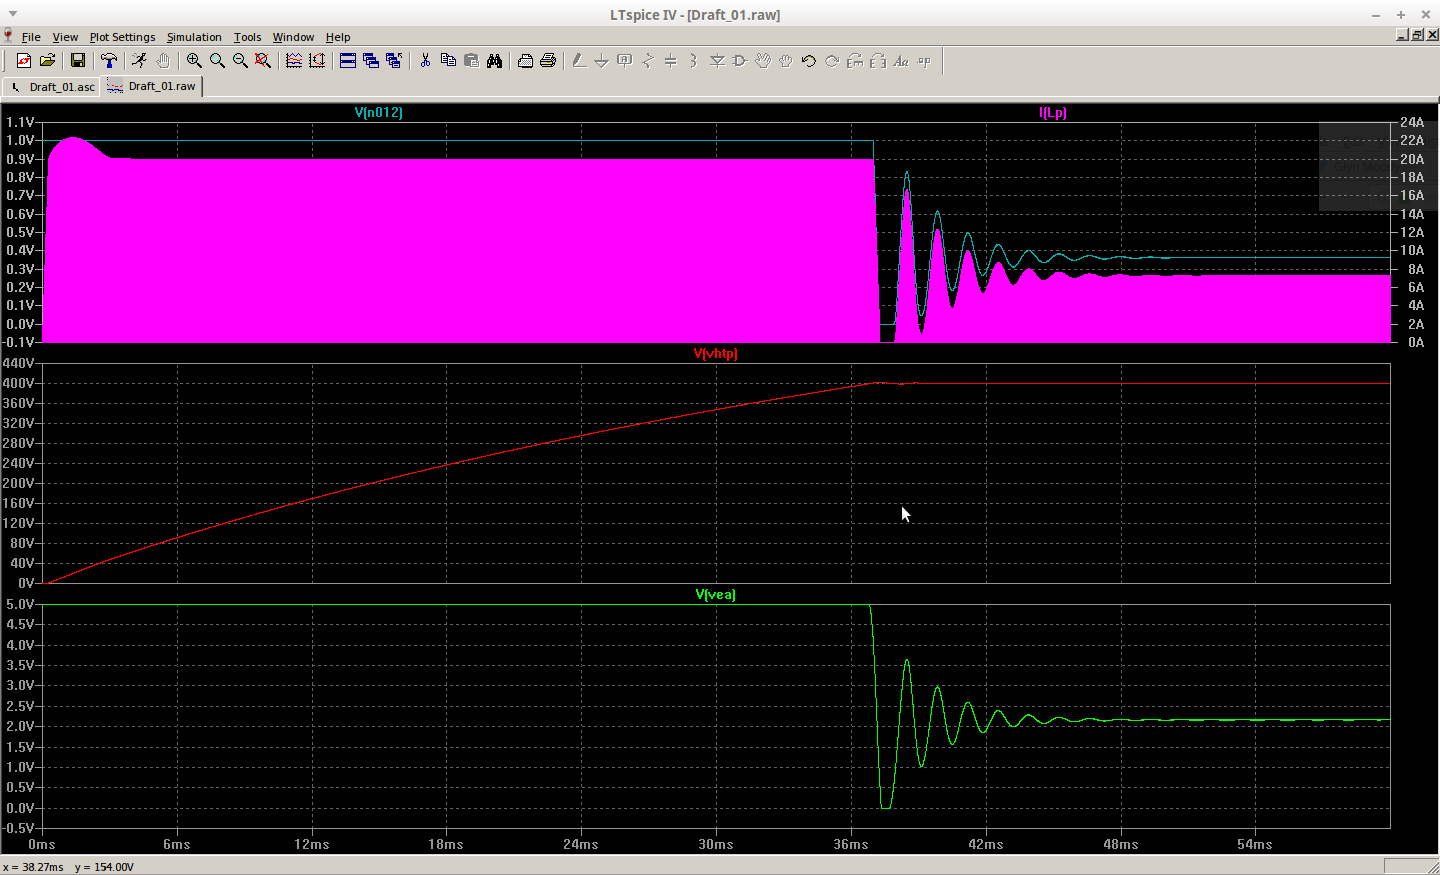
Task: Click the Halt simulation hand icon
Action: pos(162,61)
